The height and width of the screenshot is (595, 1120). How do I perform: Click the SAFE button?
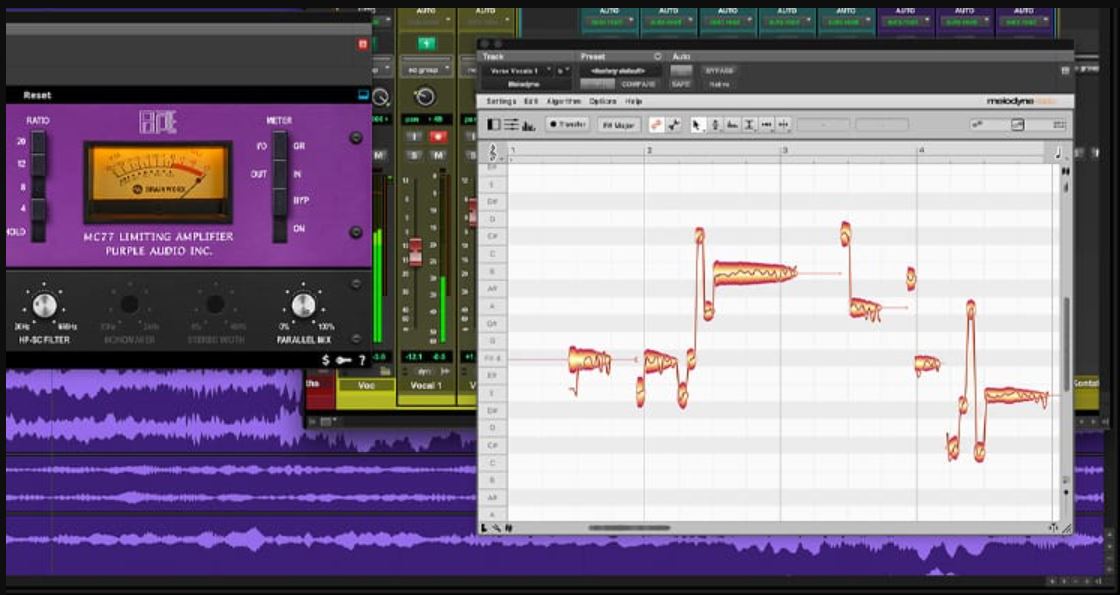(681, 84)
